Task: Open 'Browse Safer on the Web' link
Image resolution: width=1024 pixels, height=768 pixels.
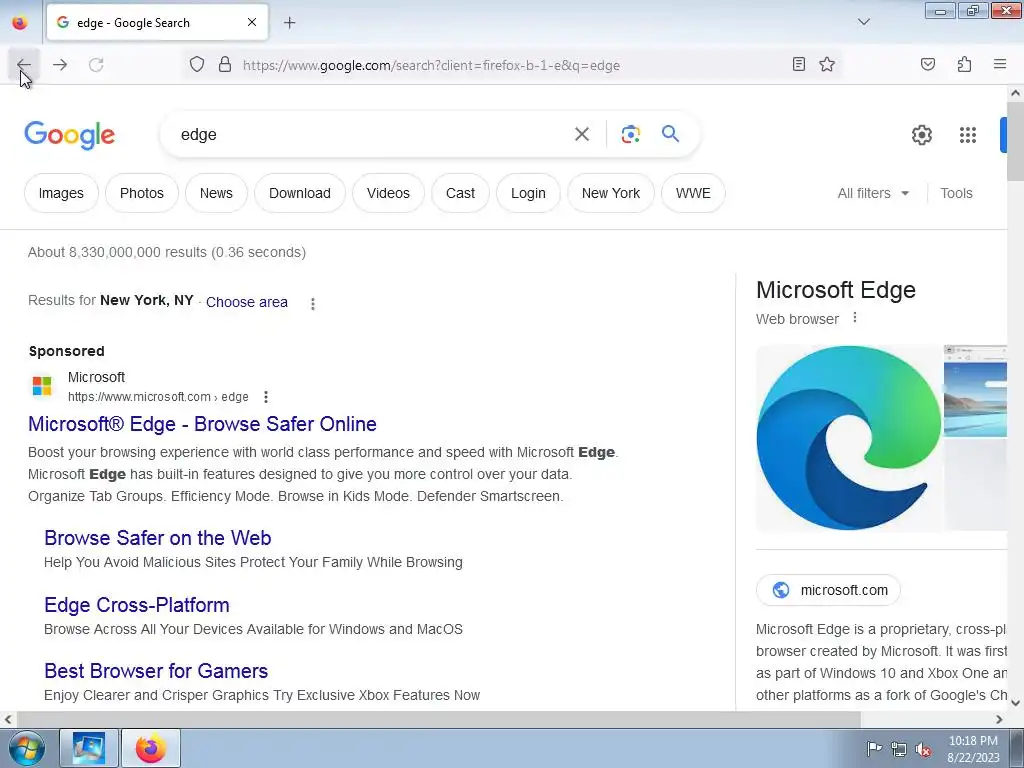Action: coord(157,537)
